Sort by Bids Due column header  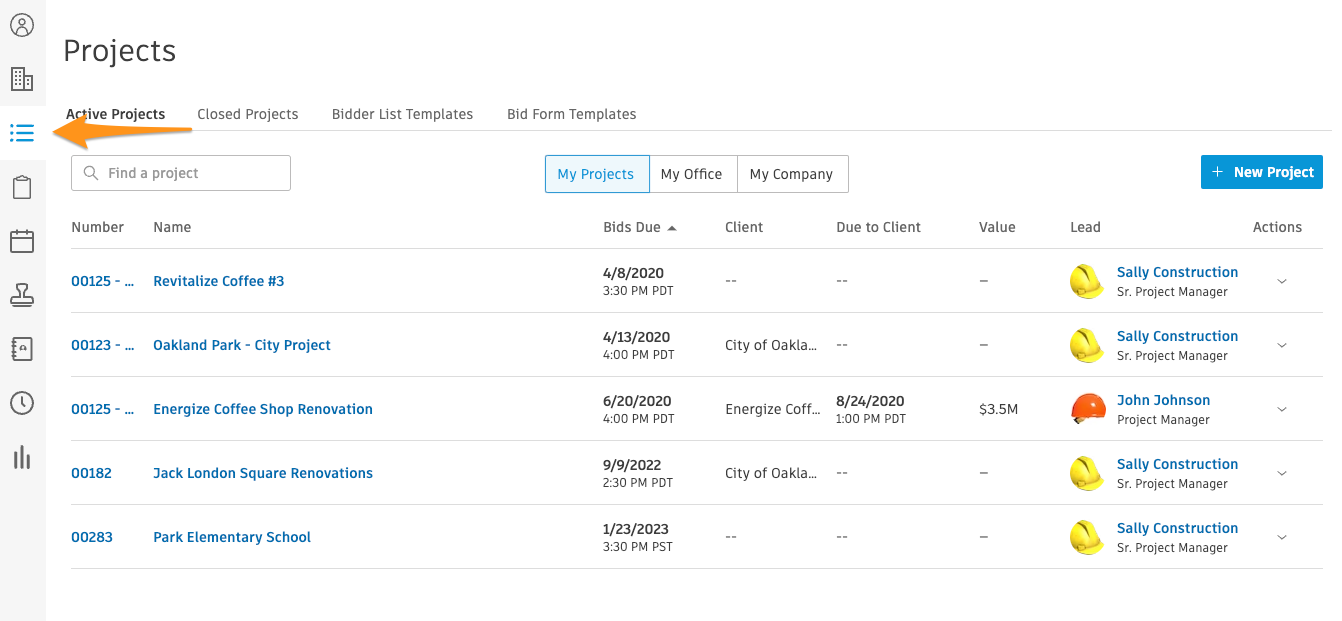tap(632, 227)
